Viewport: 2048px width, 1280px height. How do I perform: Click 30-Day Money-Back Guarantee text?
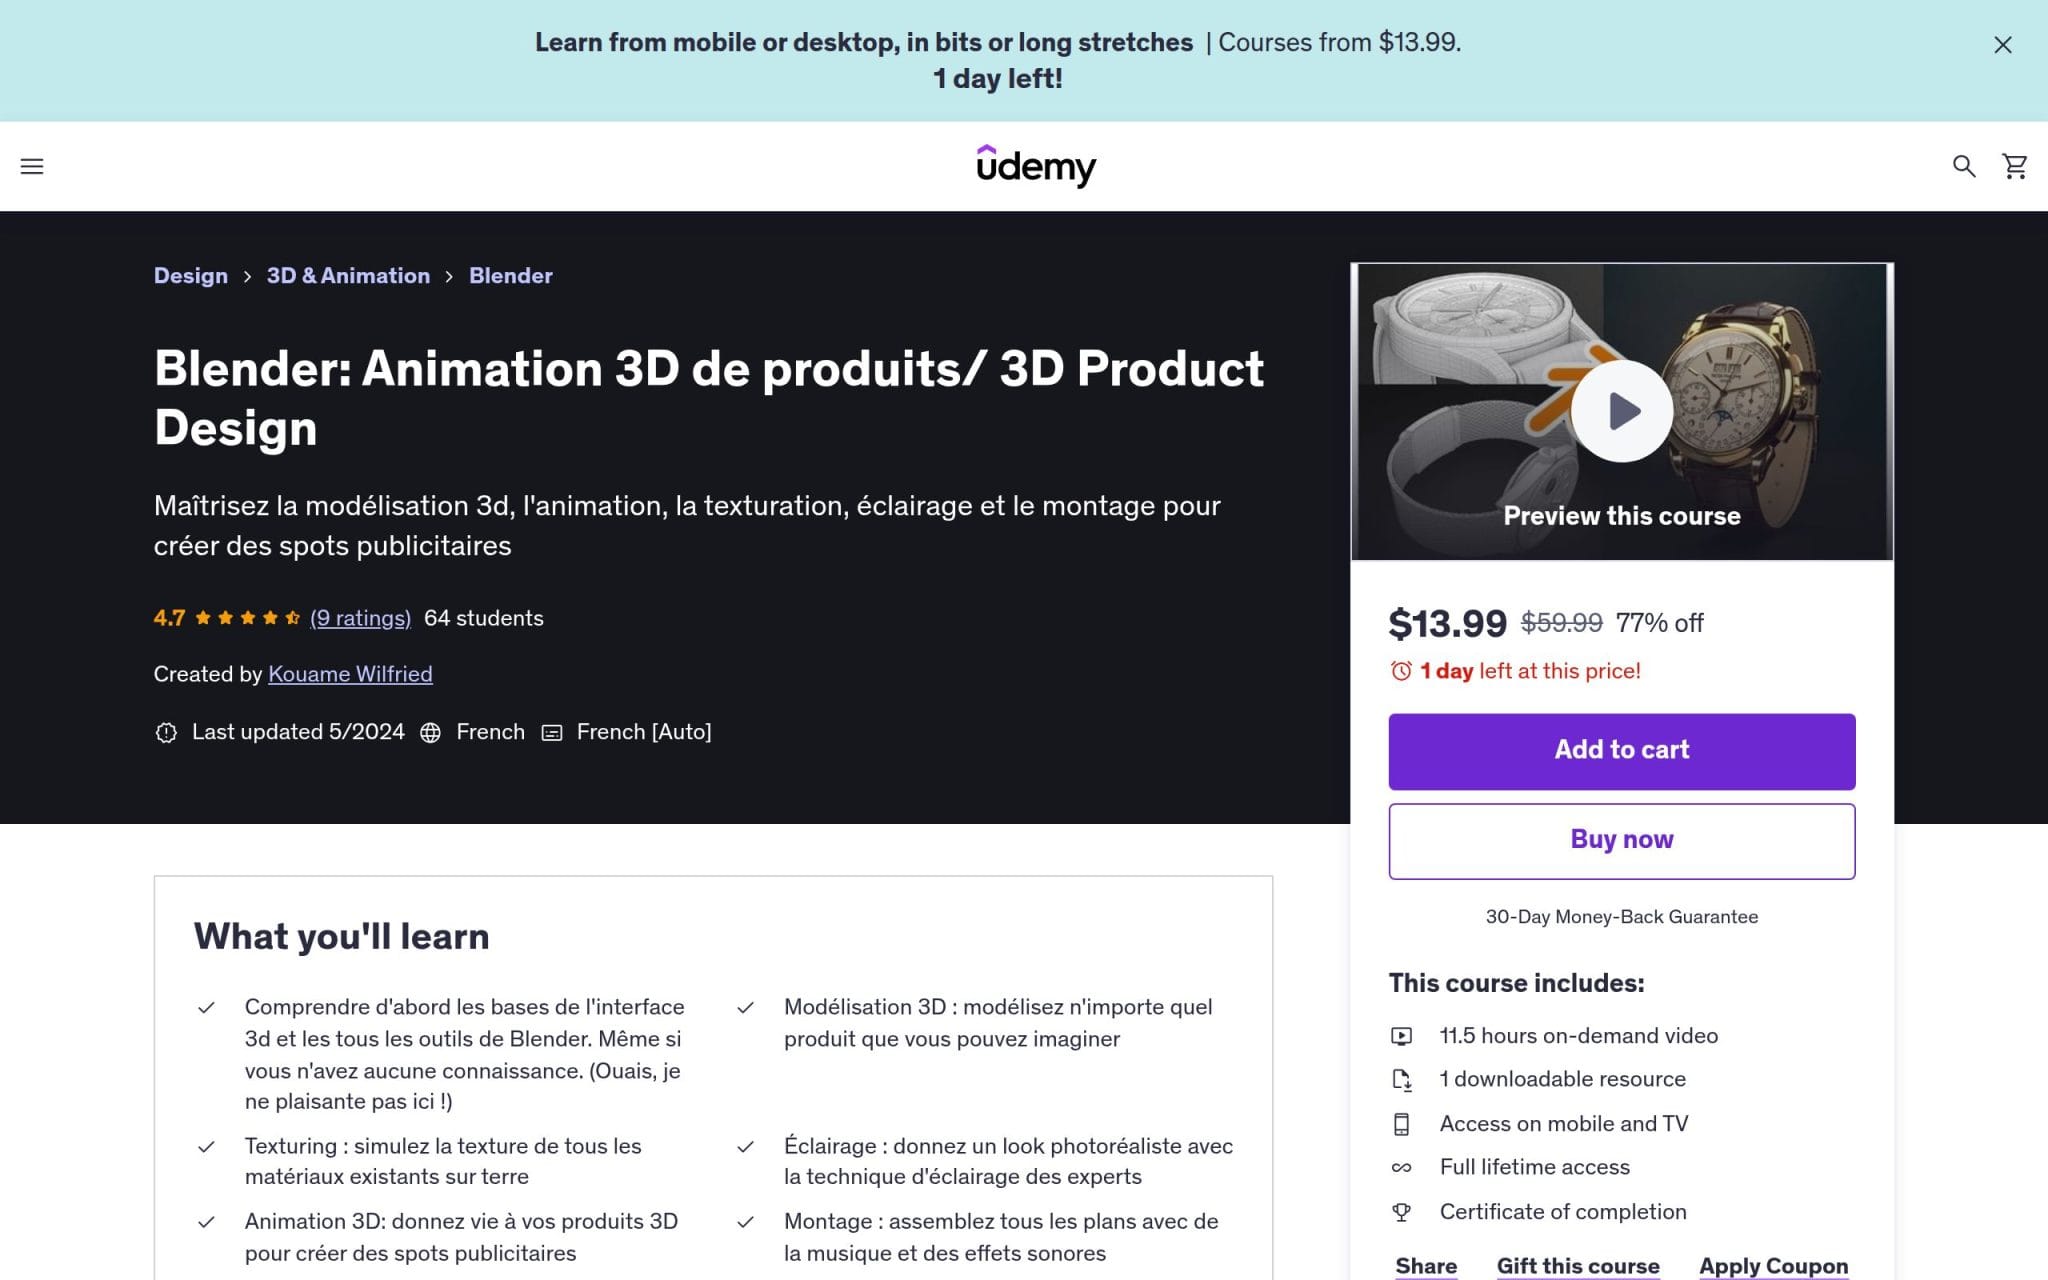pos(1621,917)
